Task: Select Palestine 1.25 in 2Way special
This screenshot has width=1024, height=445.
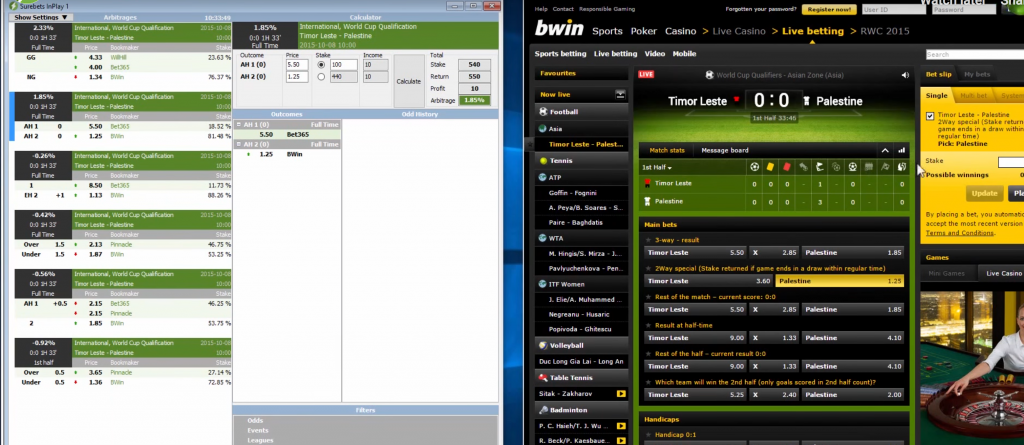Action: pyautogui.click(x=840, y=281)
